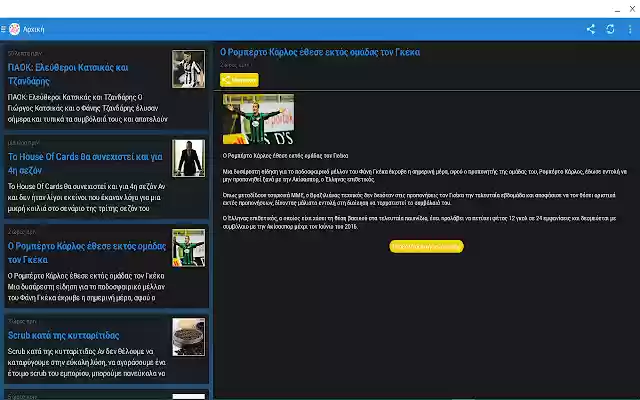Click the Αρχική title in top bar

pos(33,29)
